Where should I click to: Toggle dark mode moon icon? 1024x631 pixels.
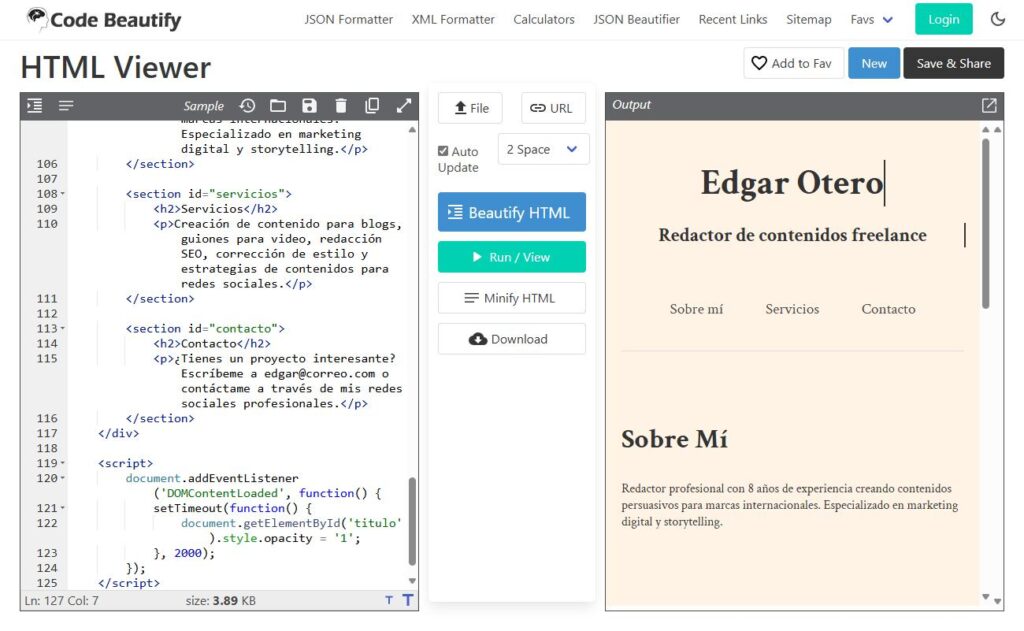(997, 19)
